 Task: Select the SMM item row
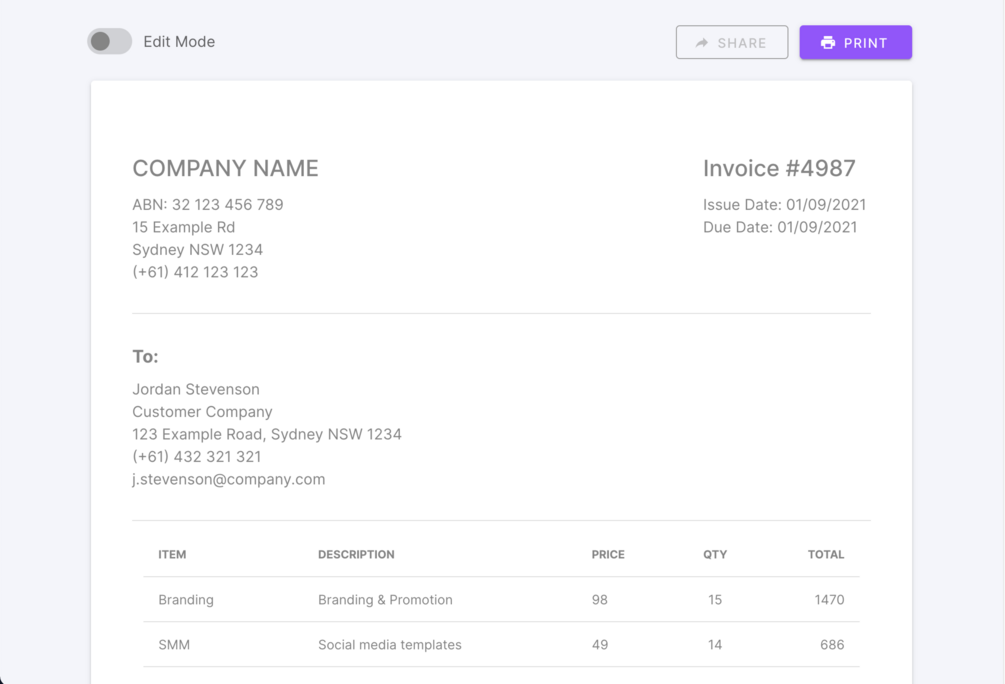click(500, 645)
